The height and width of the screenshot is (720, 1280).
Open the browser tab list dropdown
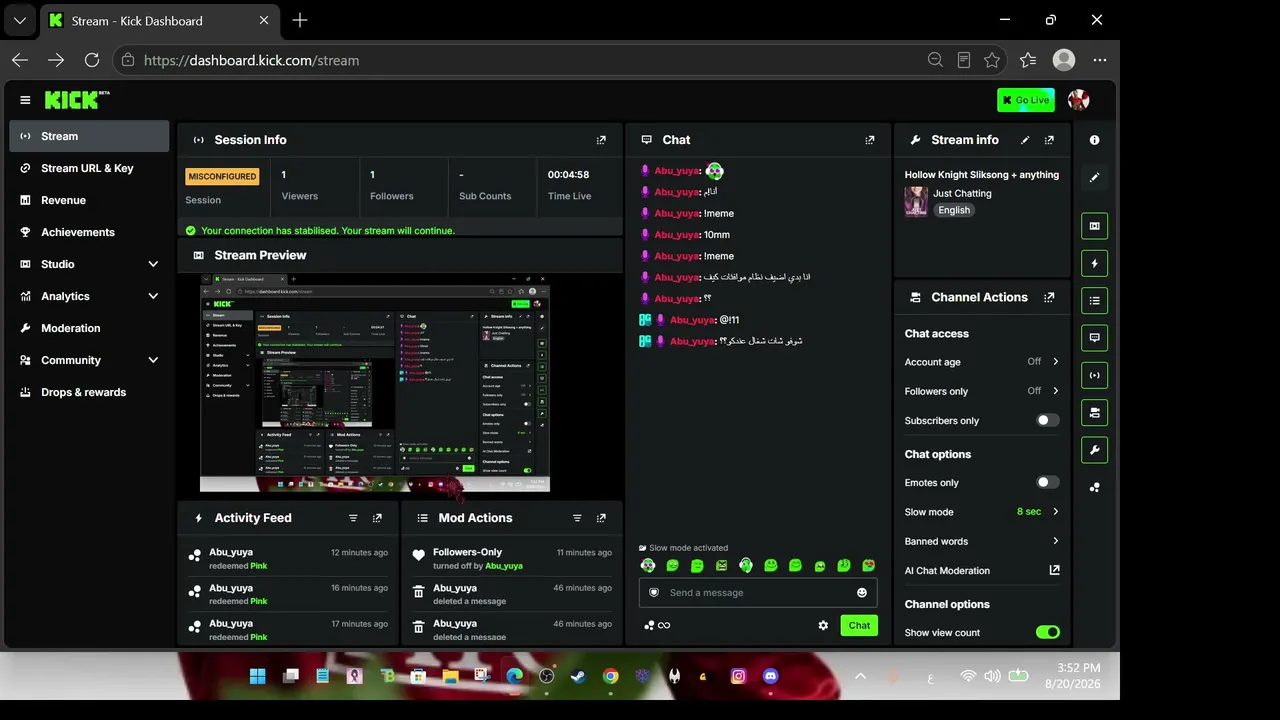point(20,20)
